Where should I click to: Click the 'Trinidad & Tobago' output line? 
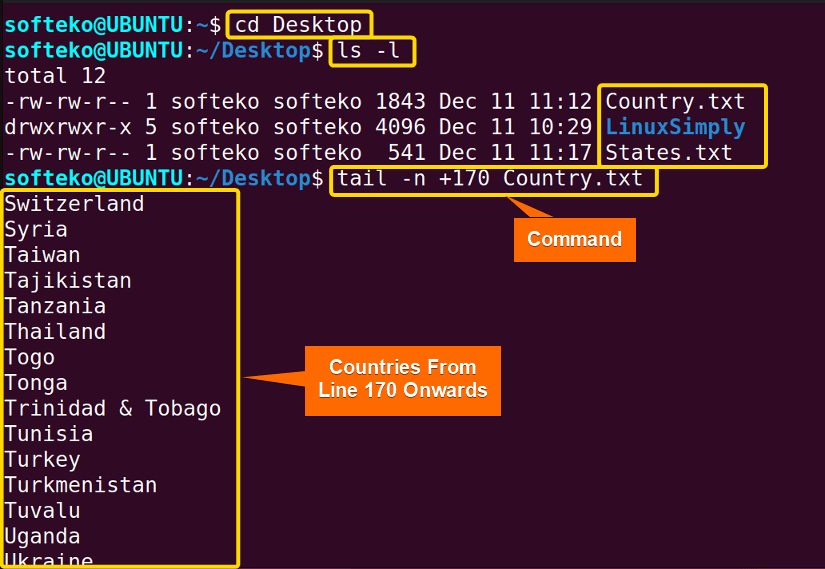click(113, 408)
